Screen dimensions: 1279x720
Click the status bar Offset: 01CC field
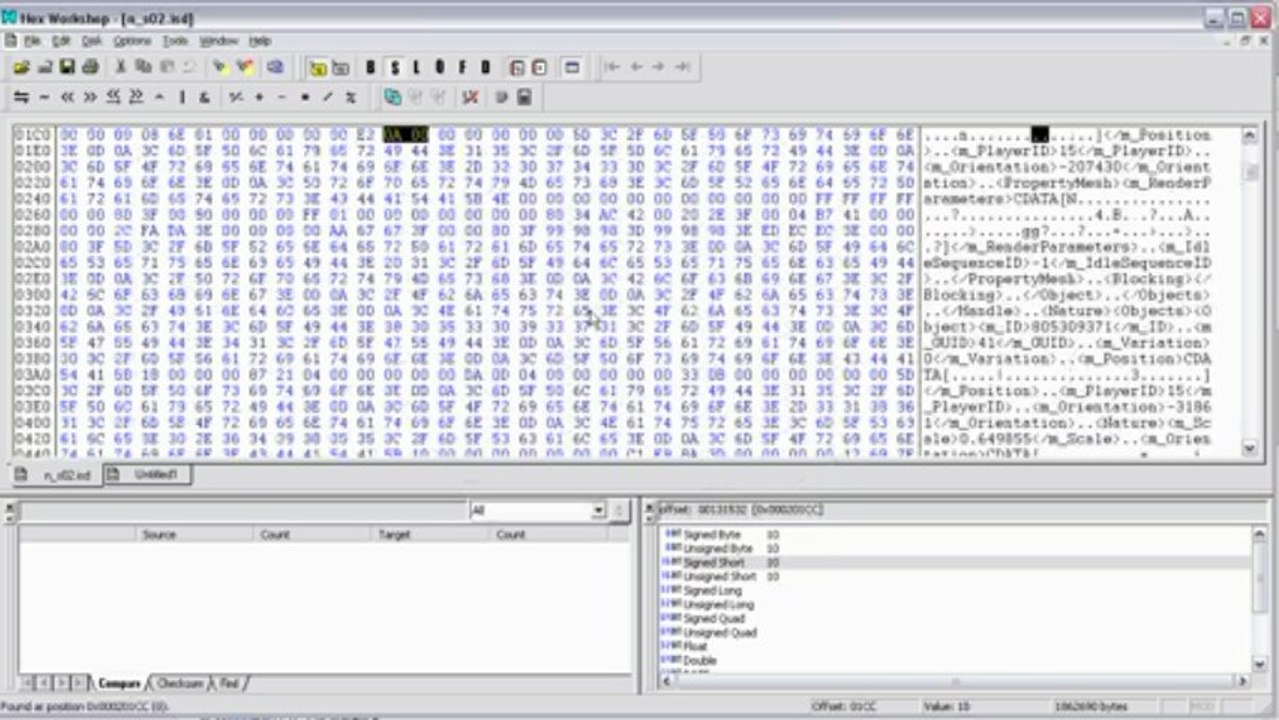862,707
